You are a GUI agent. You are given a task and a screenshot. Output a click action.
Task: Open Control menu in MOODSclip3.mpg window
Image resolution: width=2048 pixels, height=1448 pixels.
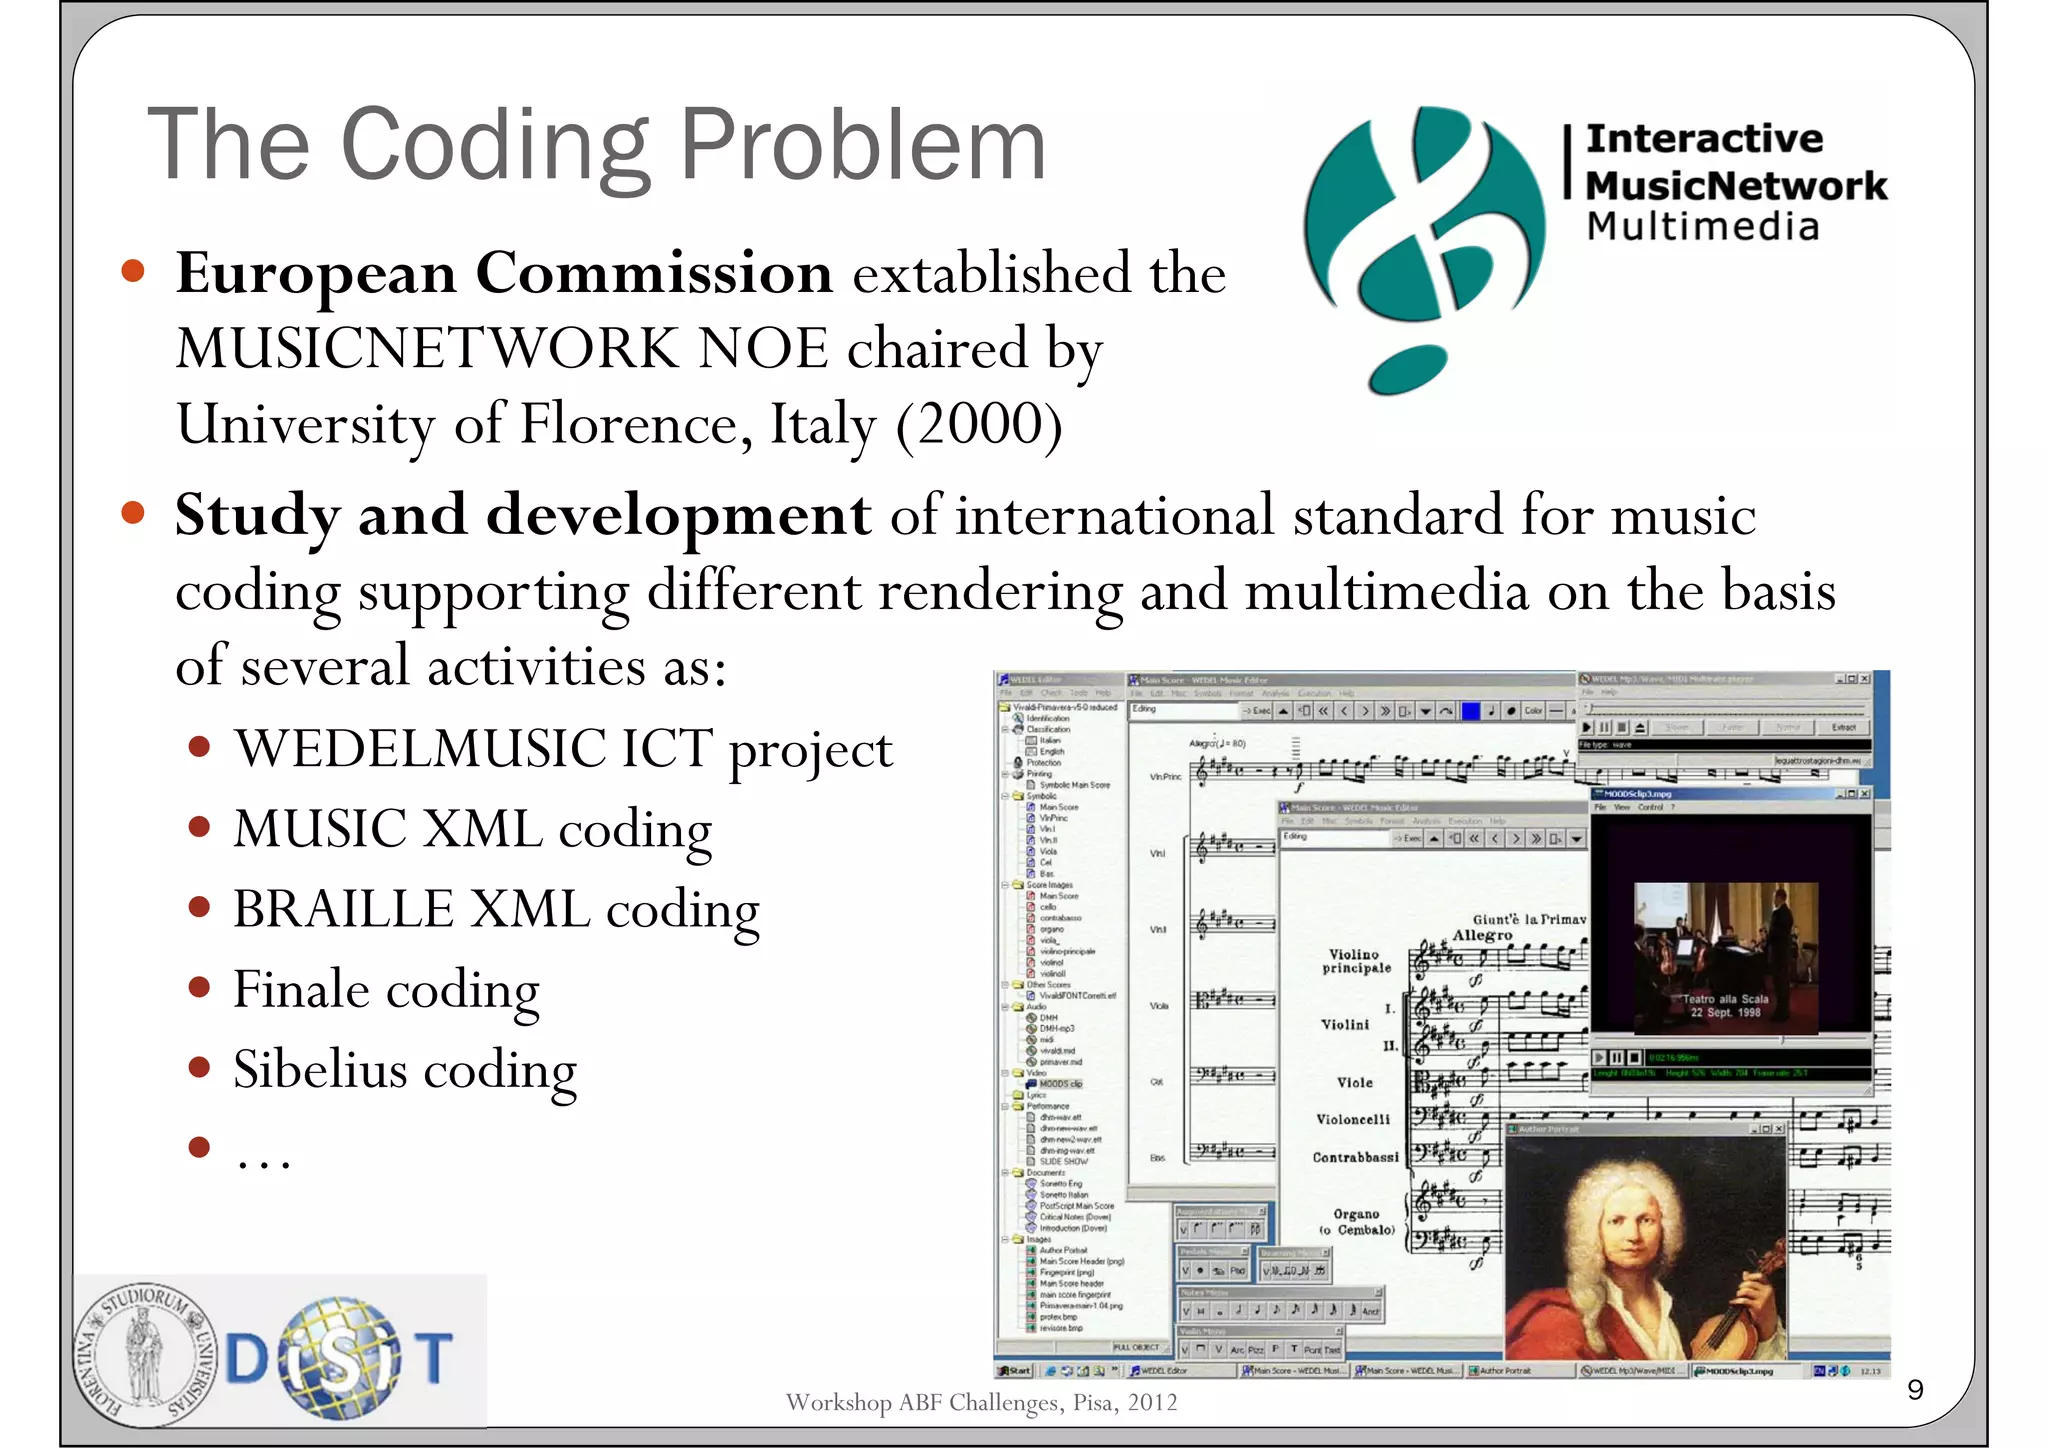click(x=1650, y=807)
